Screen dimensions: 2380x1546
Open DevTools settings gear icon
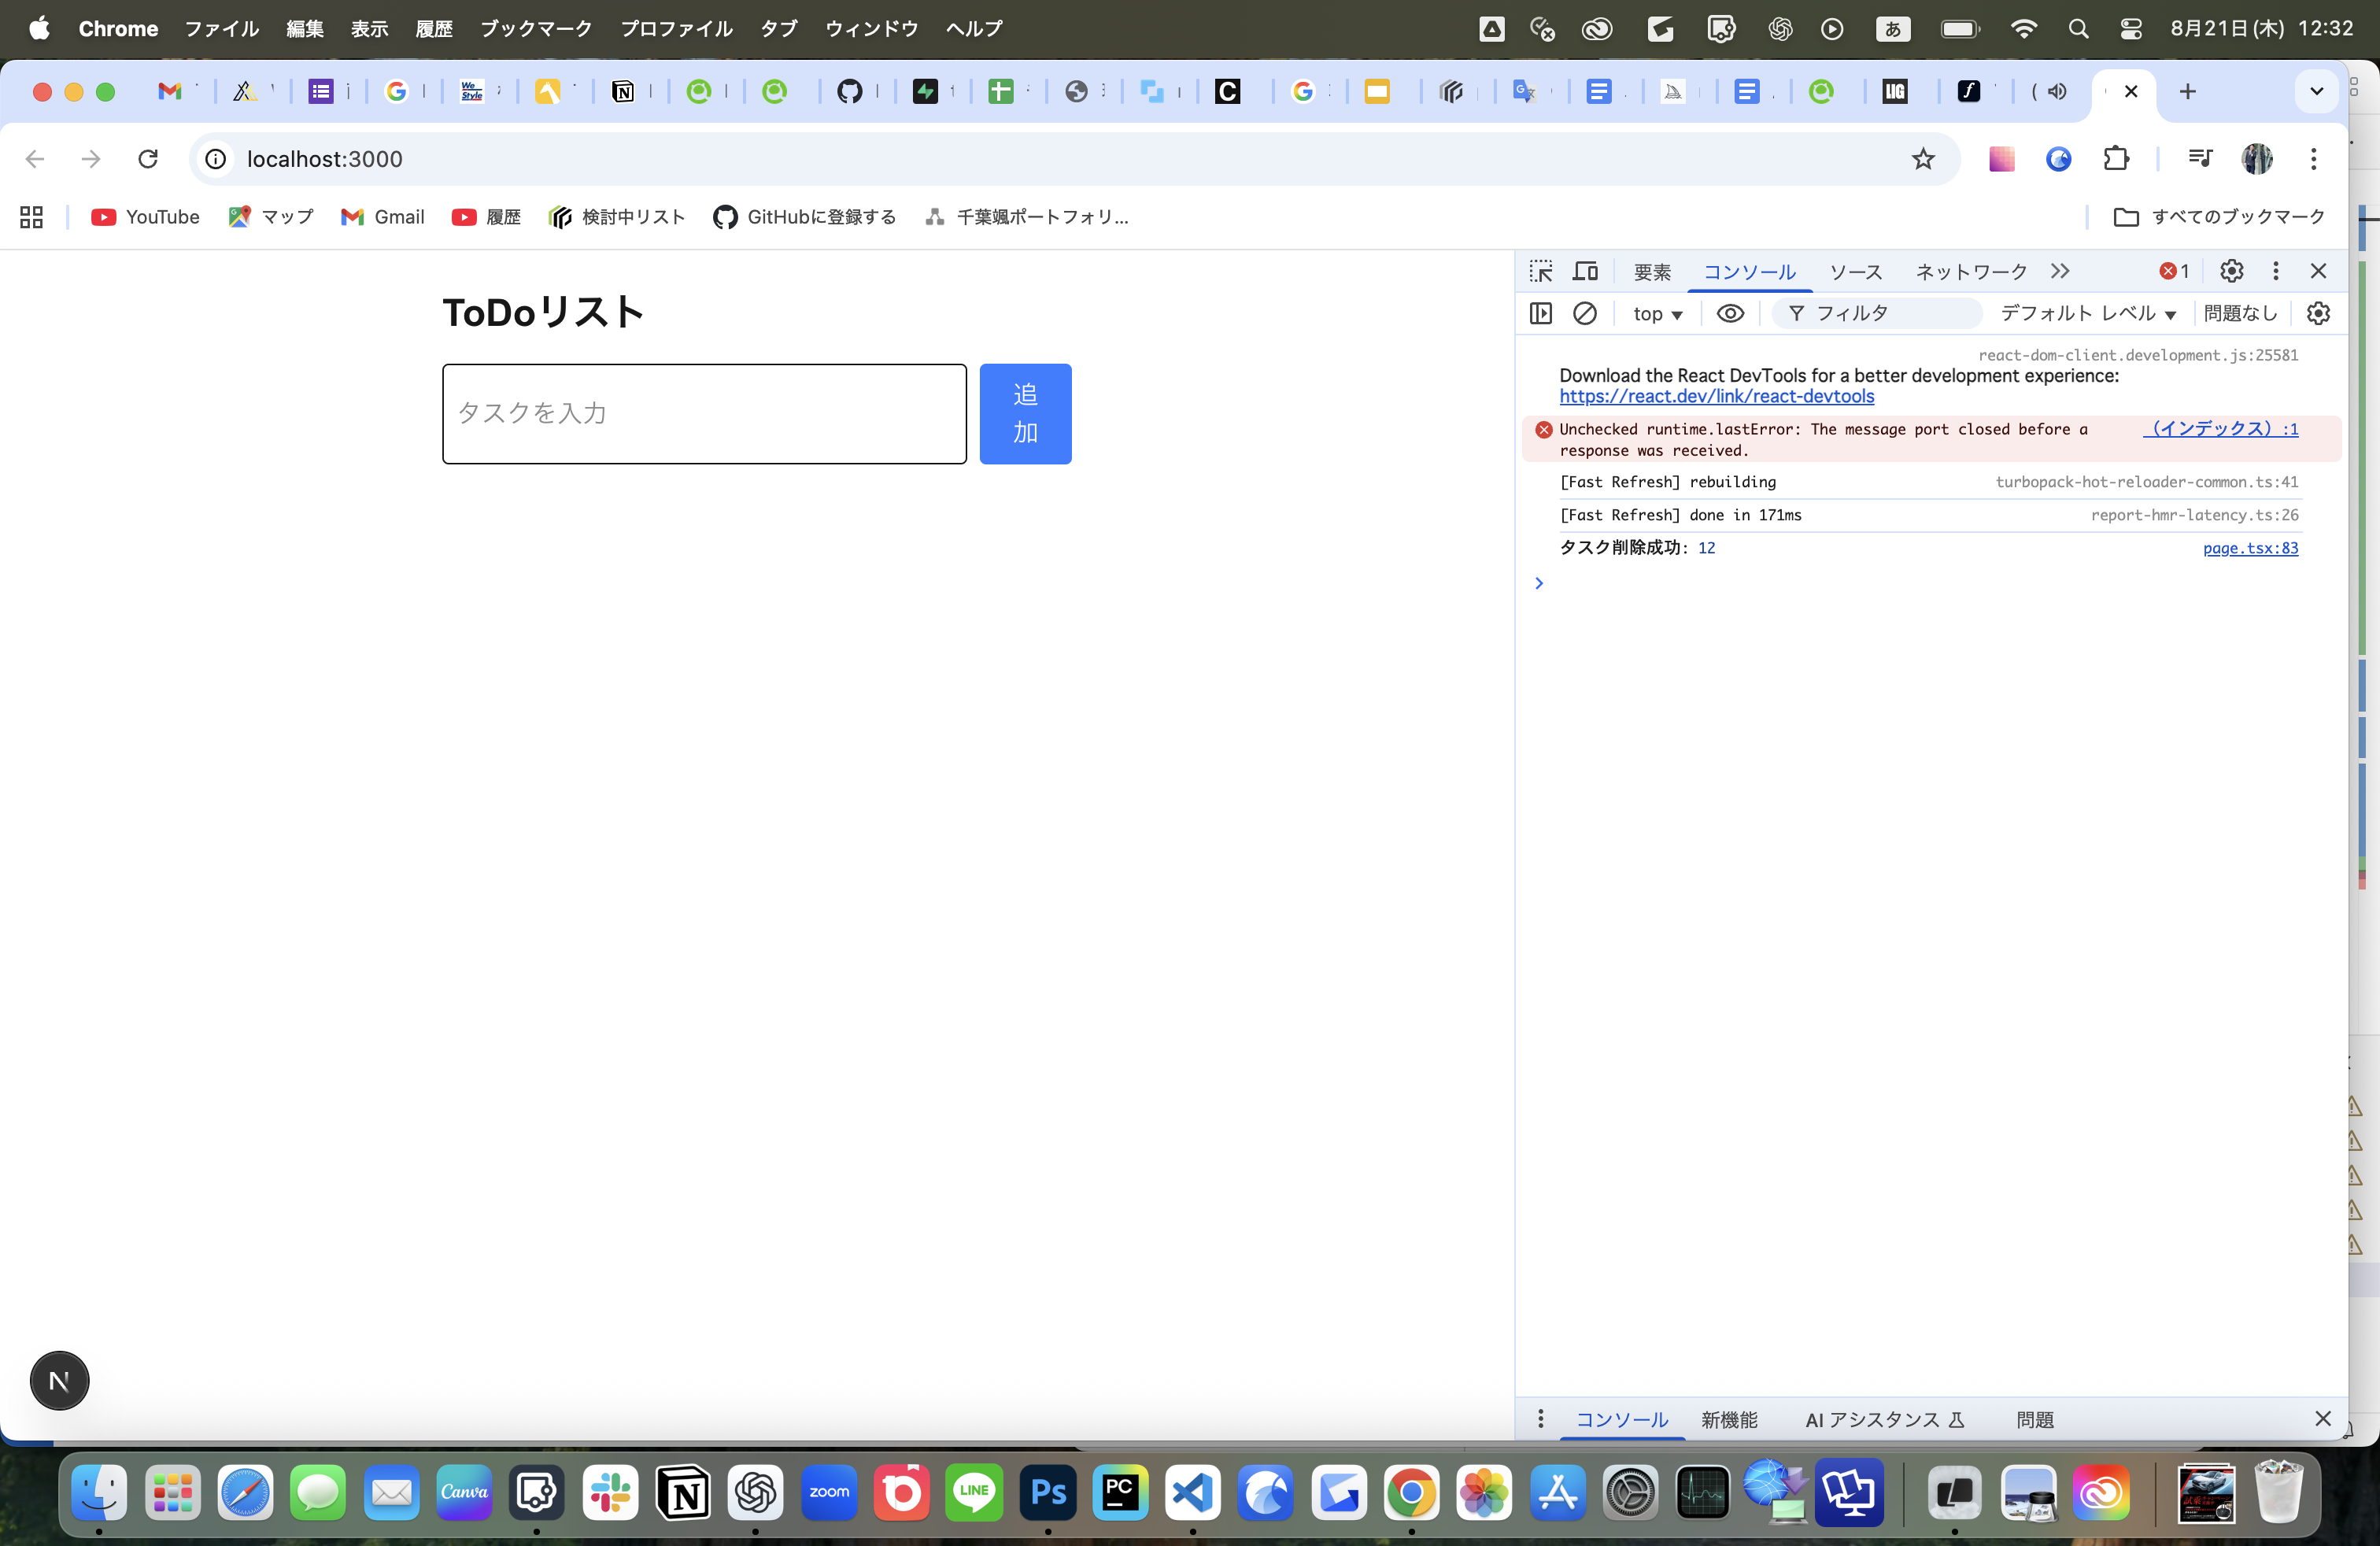2231,271
